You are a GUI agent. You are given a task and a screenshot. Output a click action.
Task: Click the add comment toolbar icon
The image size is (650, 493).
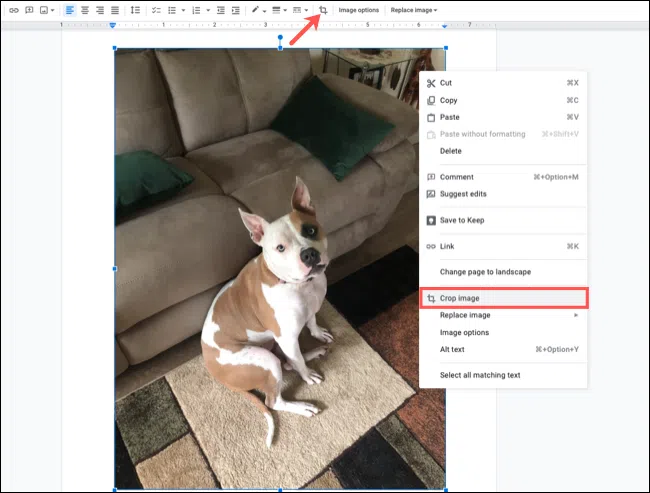[x=28, y=10]
